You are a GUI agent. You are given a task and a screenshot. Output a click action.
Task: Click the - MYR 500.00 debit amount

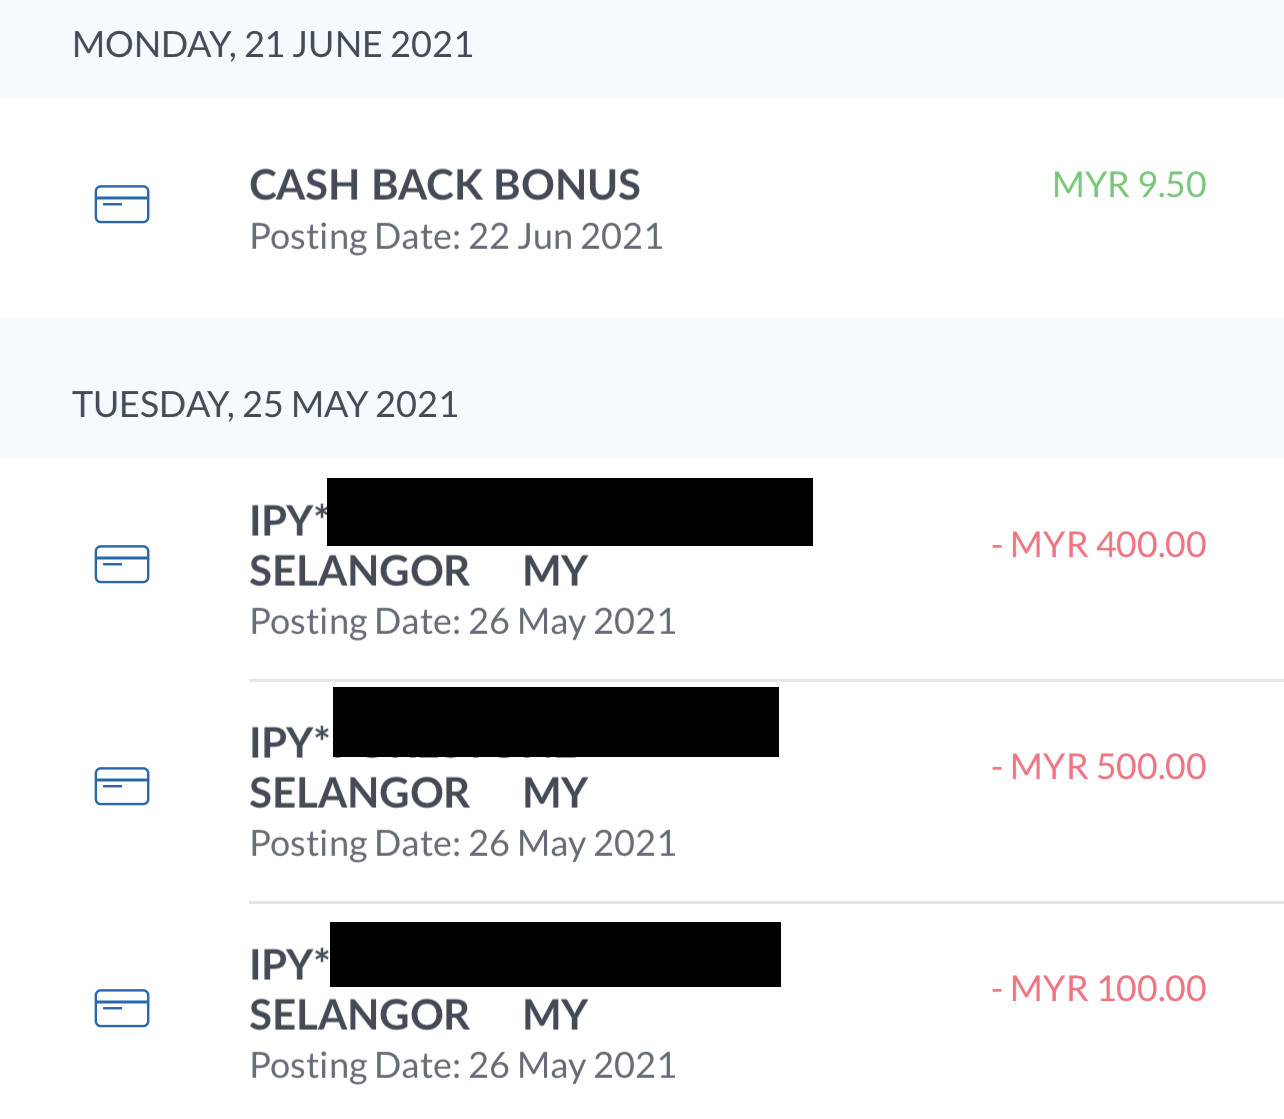1098,767
